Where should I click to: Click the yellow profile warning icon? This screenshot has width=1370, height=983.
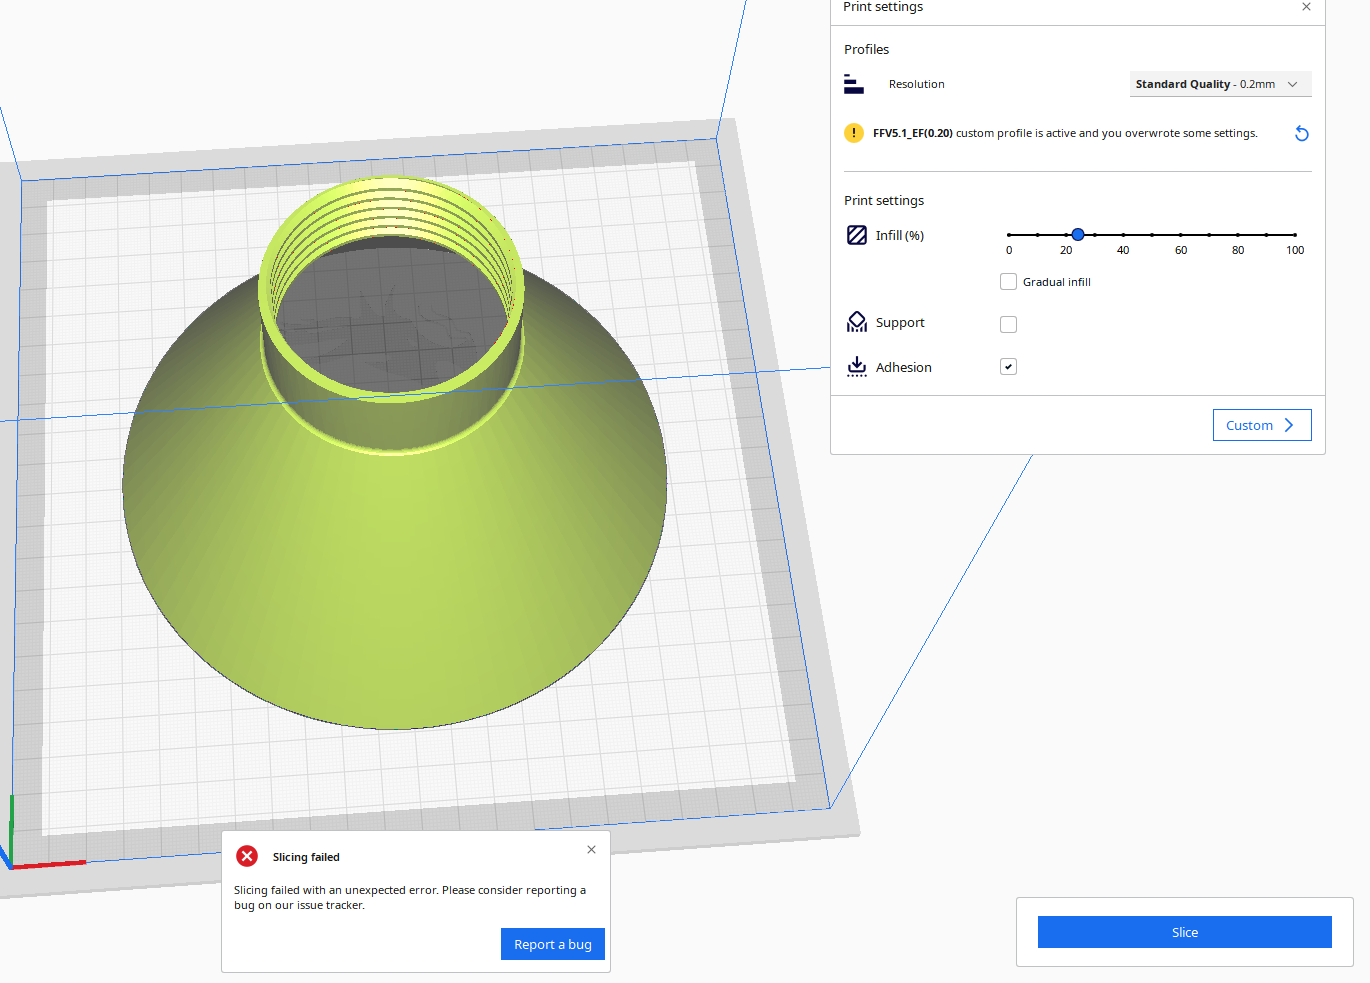(853, 133)
